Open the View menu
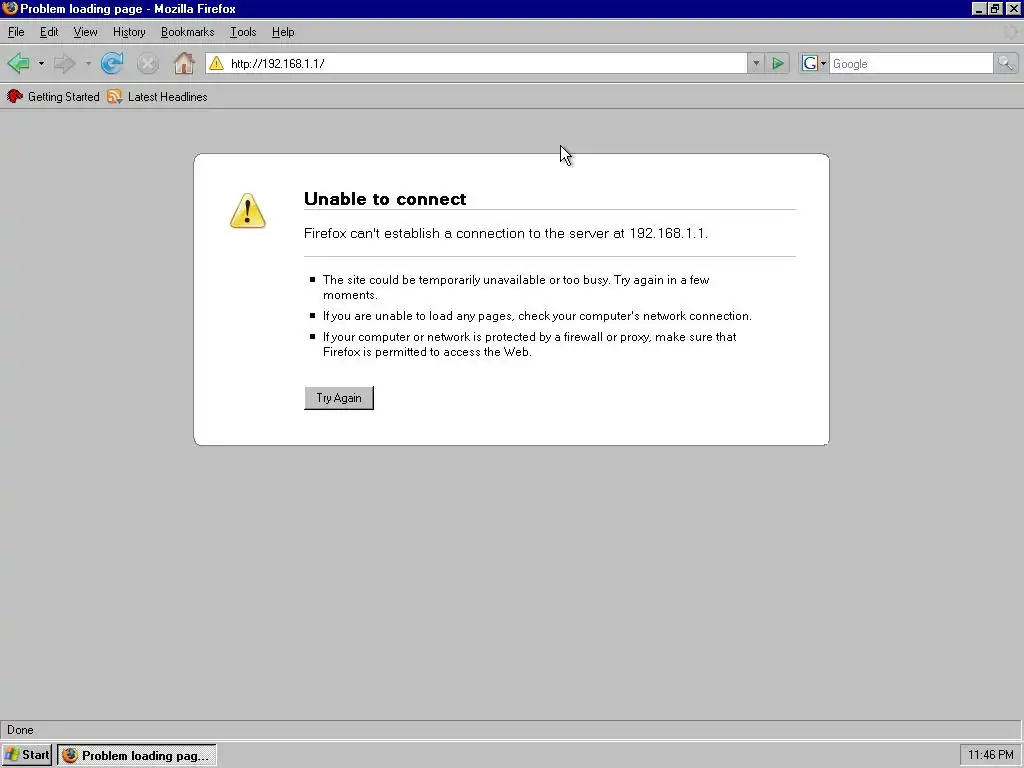 (86, 32)
